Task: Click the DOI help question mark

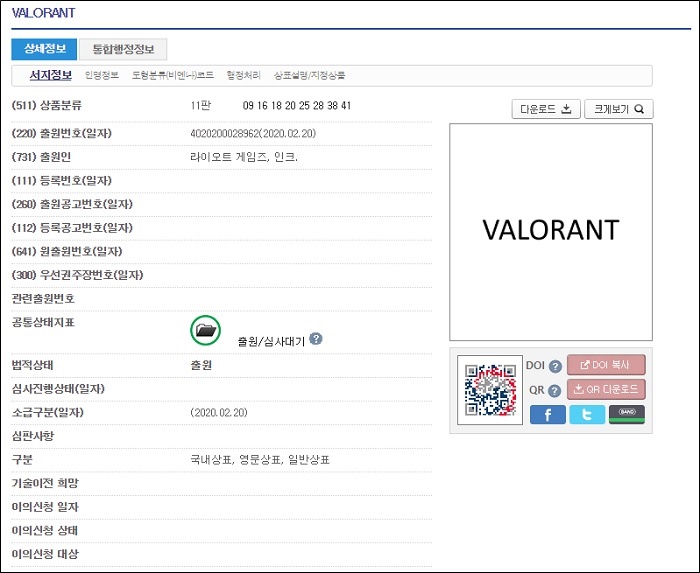Action: [x=555, y=366]
